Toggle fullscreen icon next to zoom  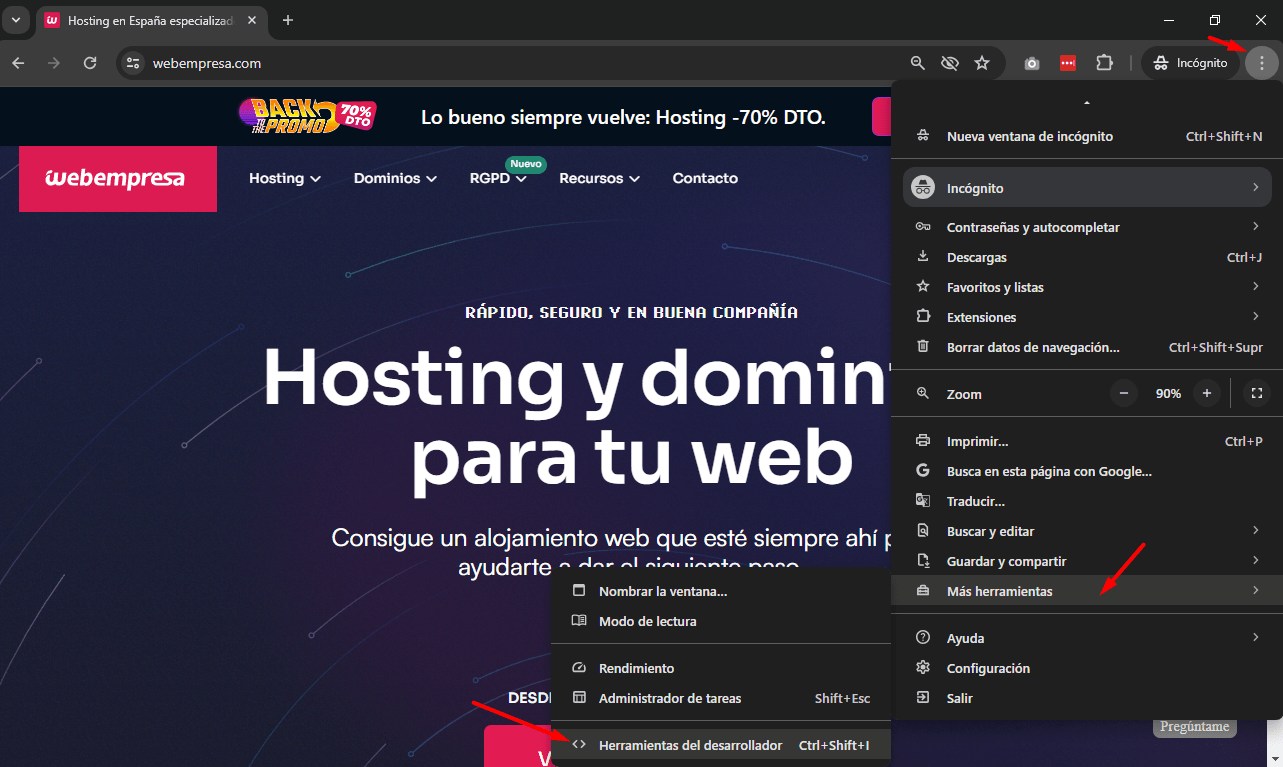(x=1257, y=393)
